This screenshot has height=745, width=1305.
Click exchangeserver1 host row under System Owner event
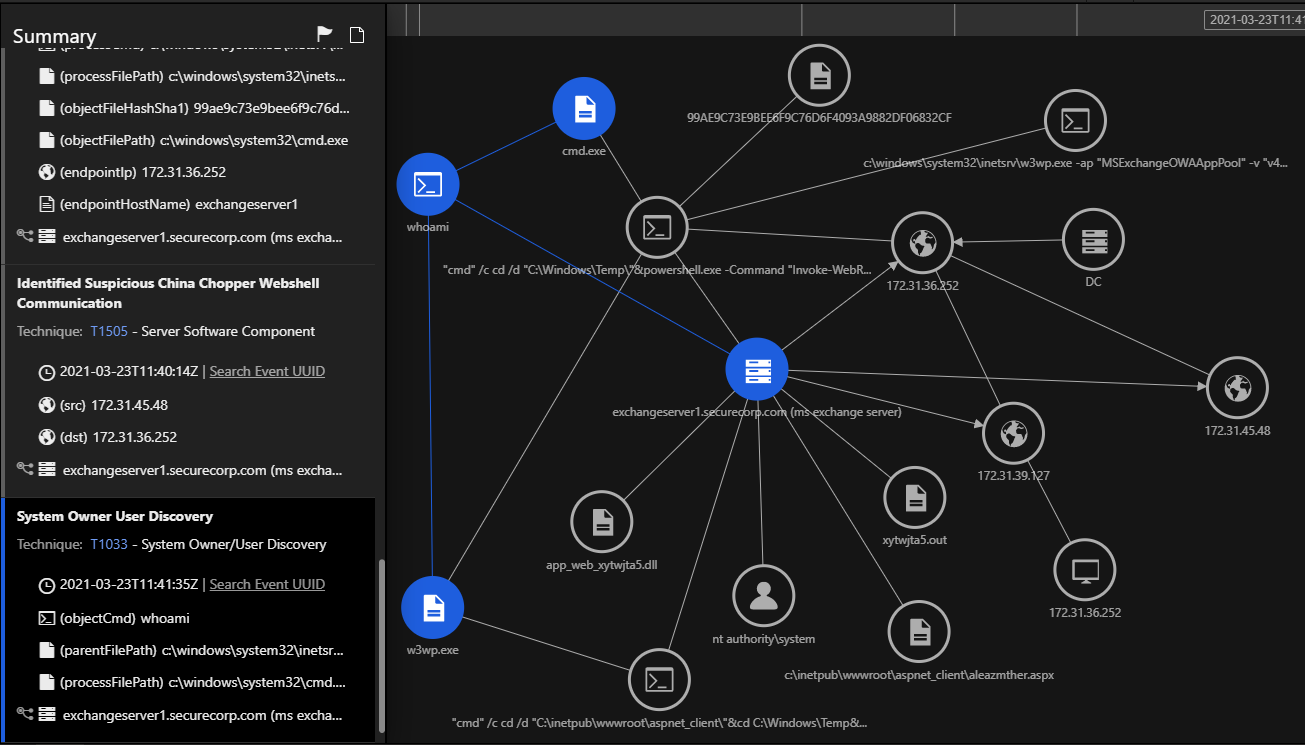180,715
